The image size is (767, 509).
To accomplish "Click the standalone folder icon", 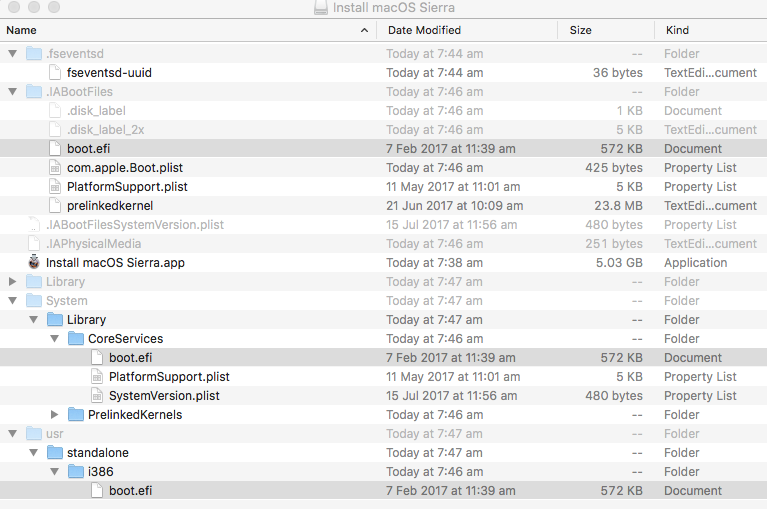I will (55, 453).
